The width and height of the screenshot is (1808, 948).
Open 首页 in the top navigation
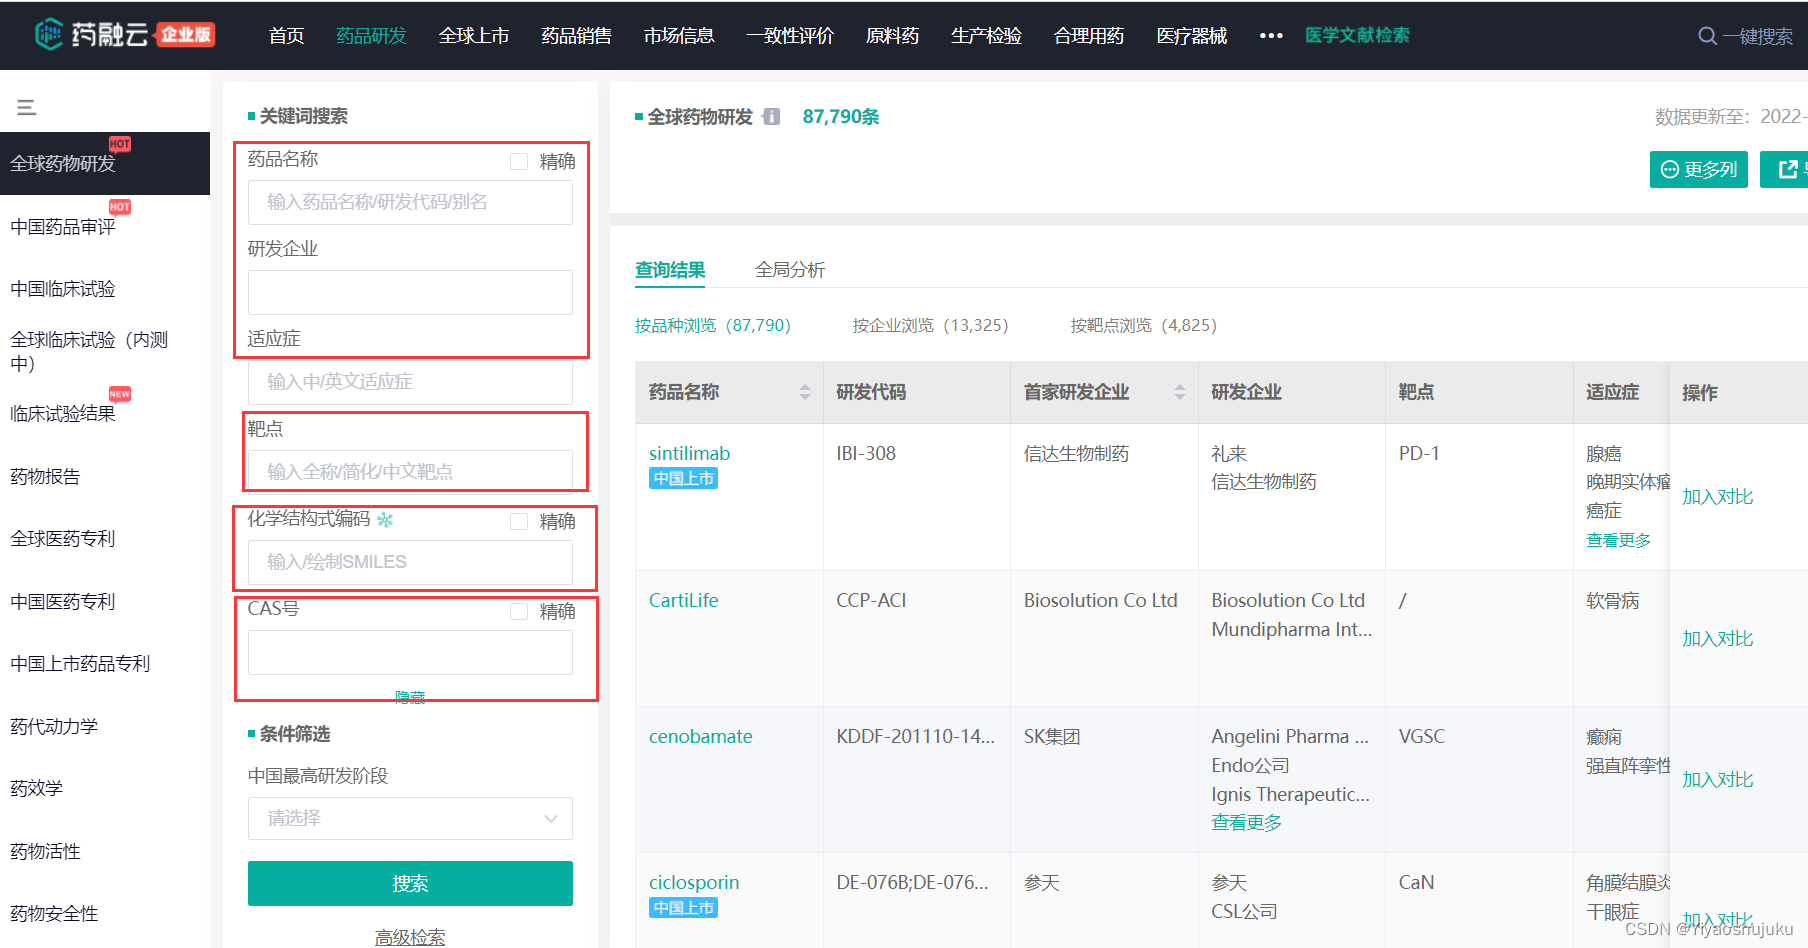(x=286, y=36)
